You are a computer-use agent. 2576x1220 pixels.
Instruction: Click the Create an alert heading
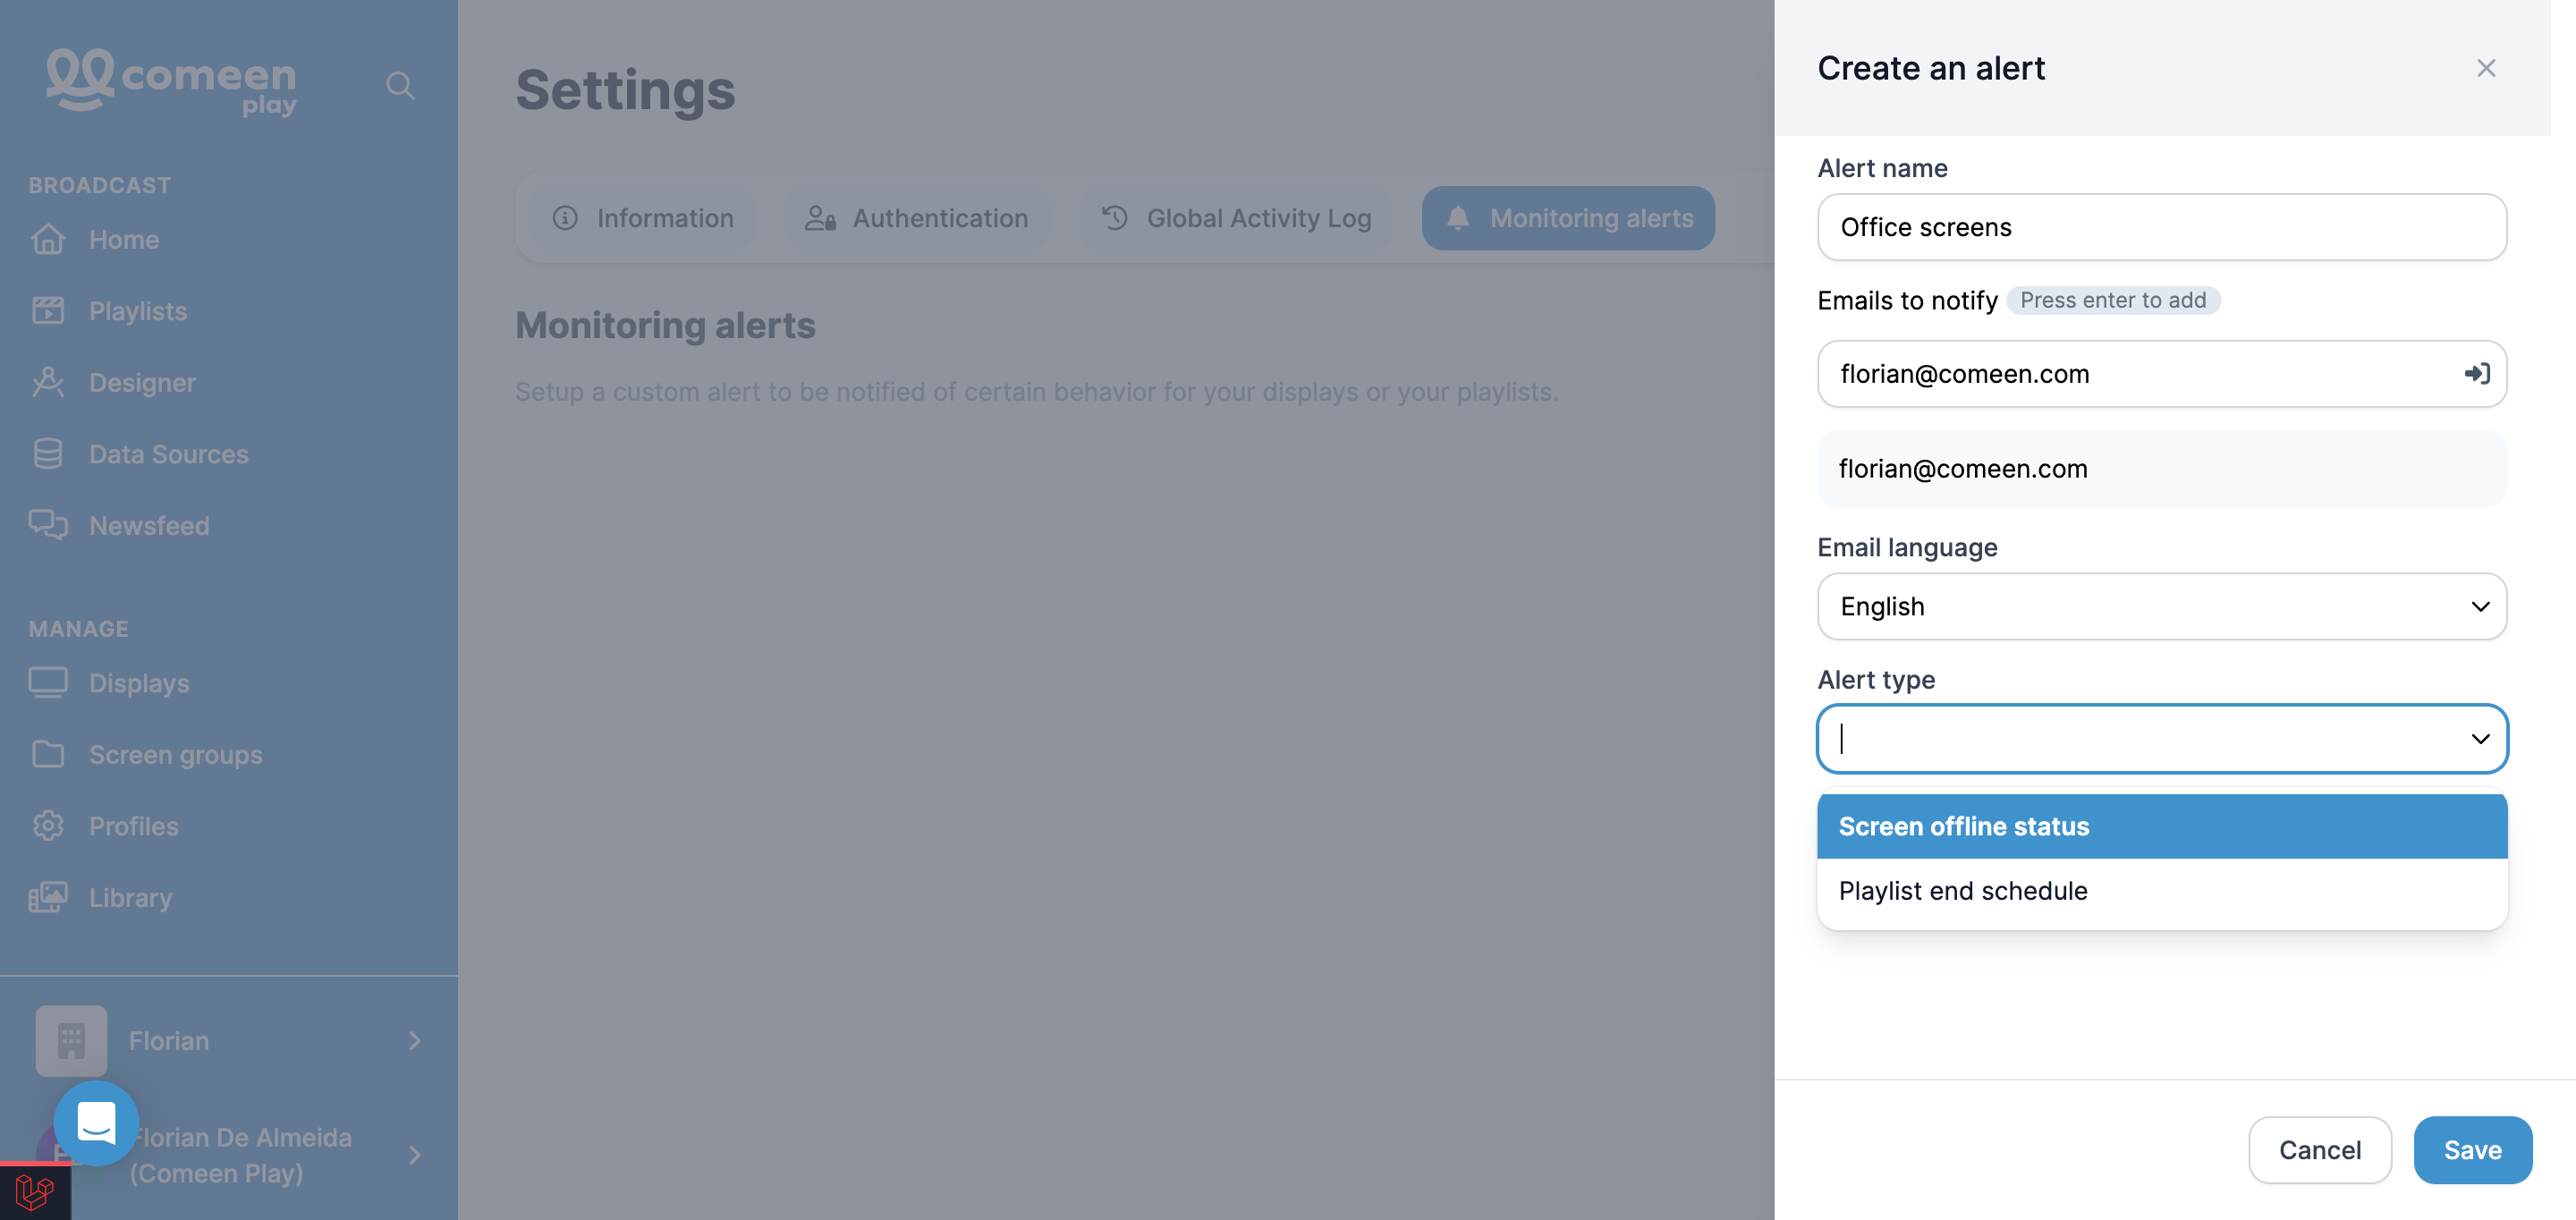[x=1931, y=68]
